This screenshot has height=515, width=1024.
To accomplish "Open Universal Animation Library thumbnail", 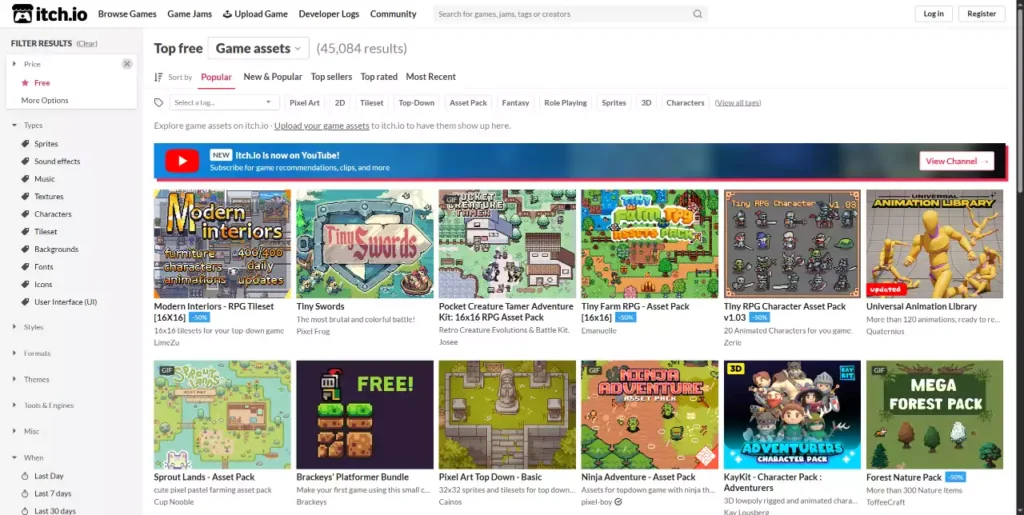I will click(935, 244).
